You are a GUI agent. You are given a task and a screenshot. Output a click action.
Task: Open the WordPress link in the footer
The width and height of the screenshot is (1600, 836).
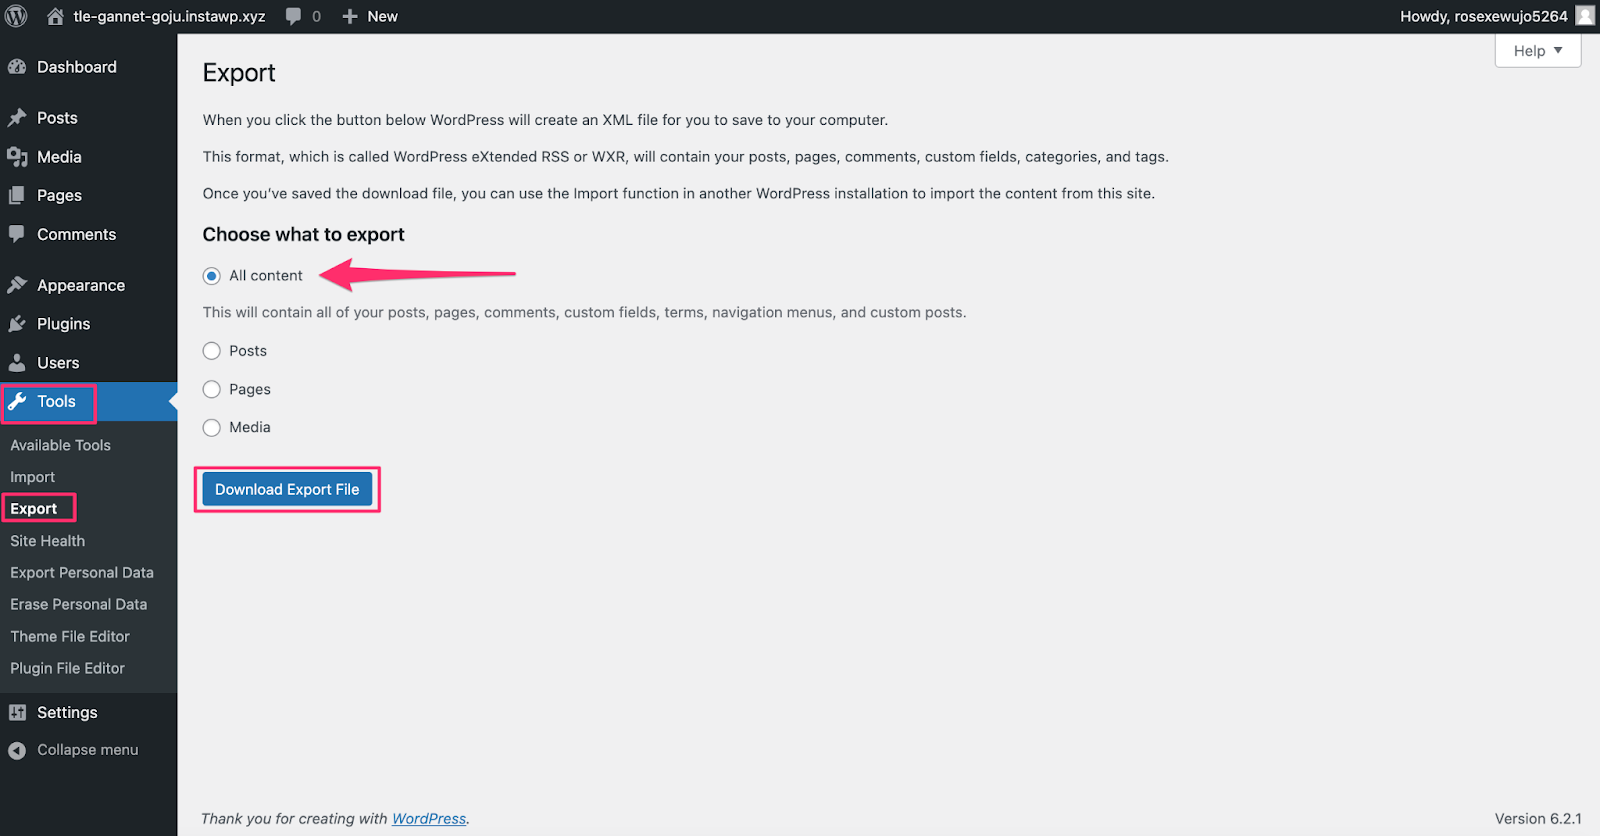pos(428,818)
